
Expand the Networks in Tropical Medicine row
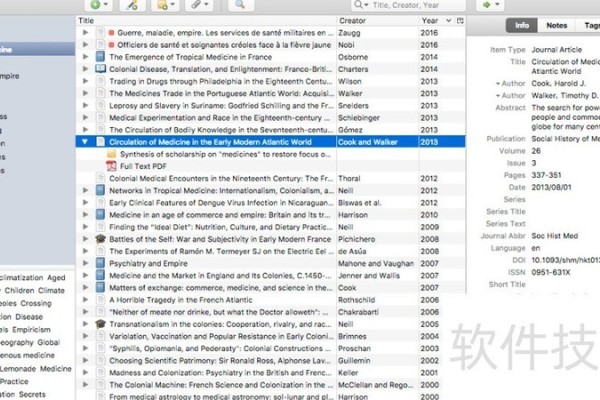85,191
